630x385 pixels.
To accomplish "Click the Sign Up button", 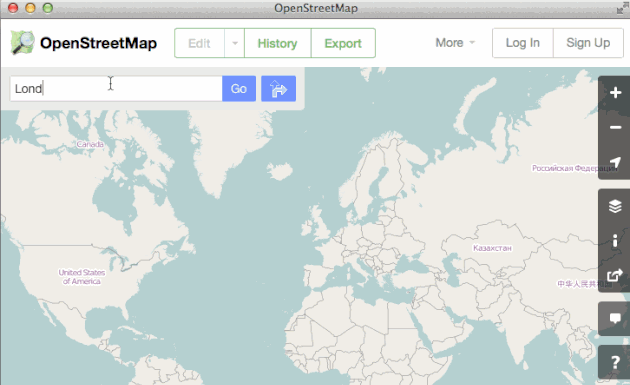I will (x=588, y=43).
